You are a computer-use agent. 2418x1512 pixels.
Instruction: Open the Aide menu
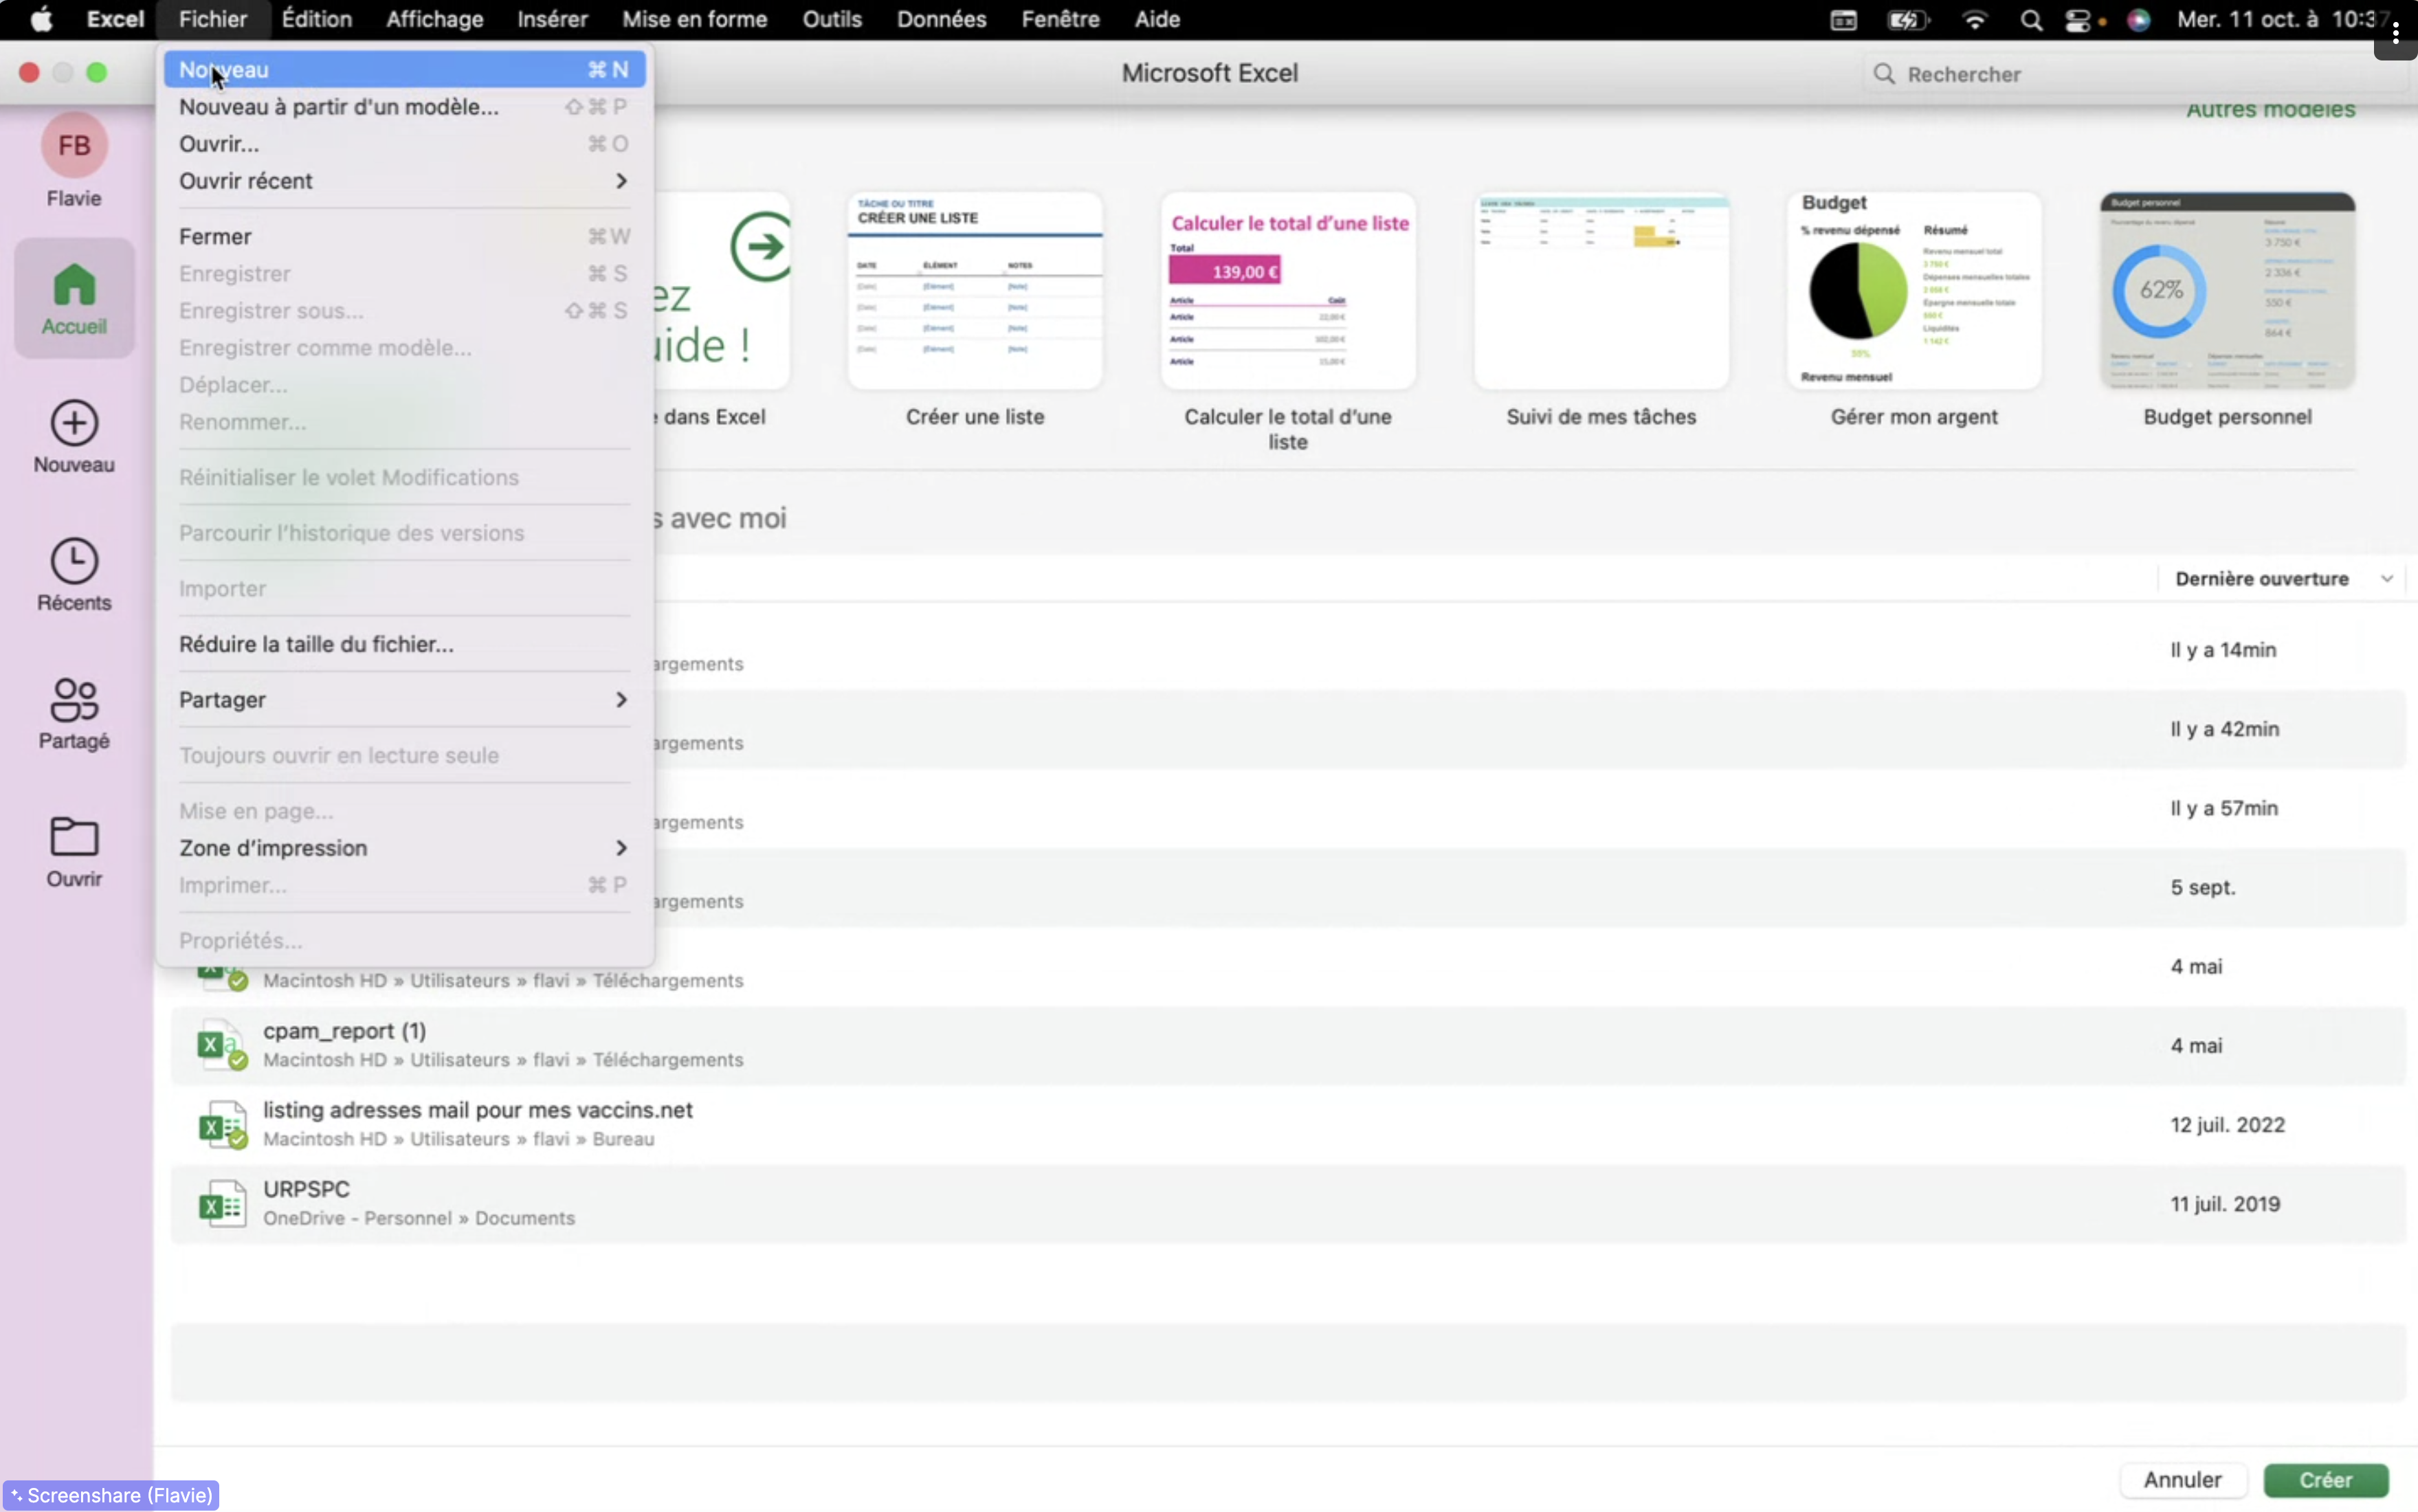[x=1157, y=19]
